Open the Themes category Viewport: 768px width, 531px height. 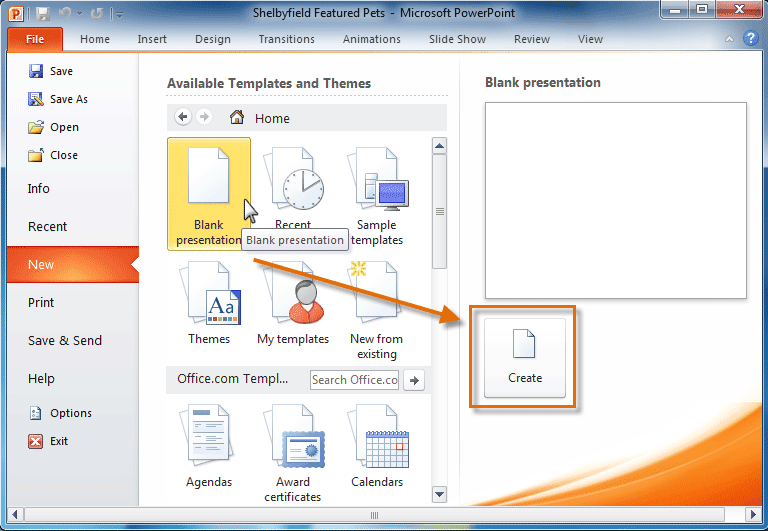(209, 303)
